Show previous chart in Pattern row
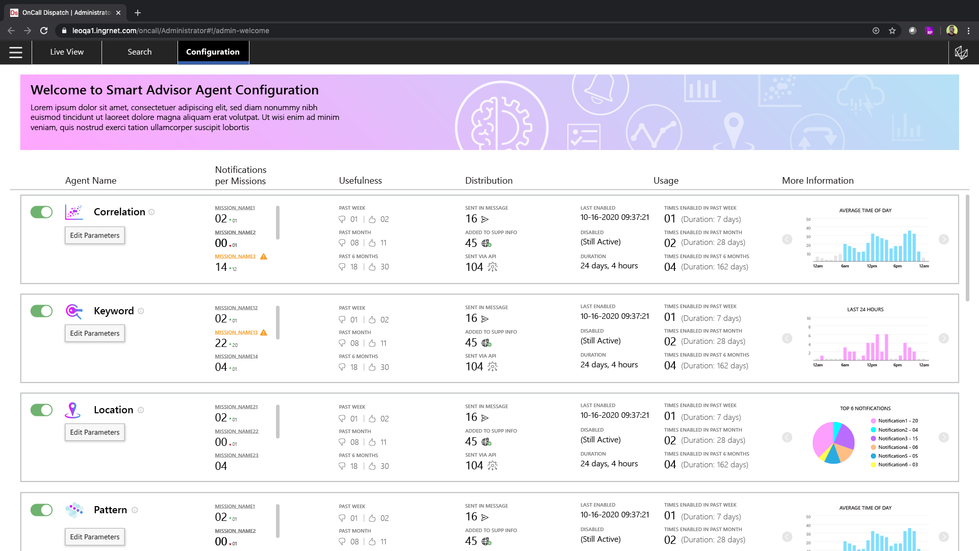979x551 pixels. pyautogui.click(x=787, y=537)
